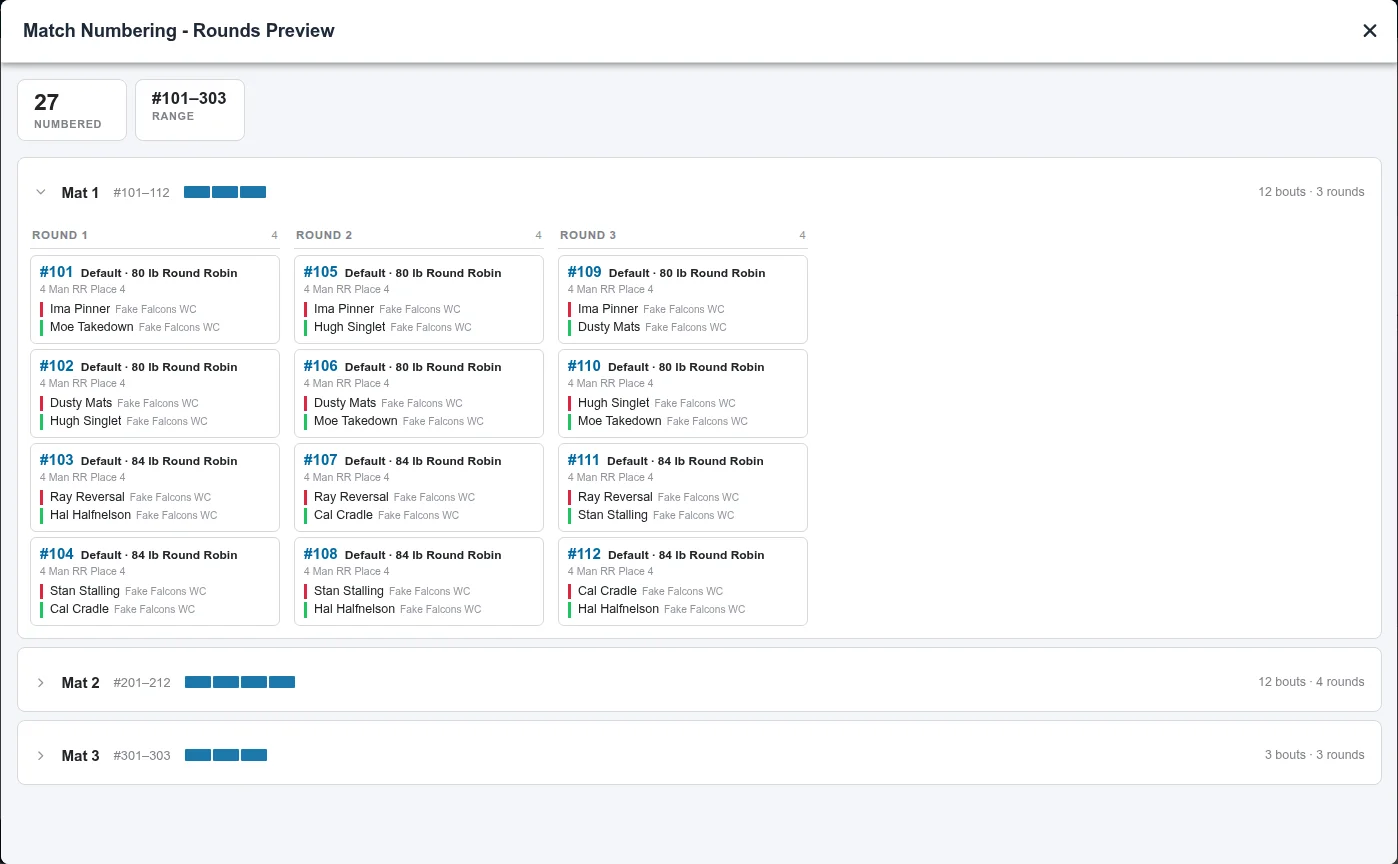Click Stan Stalling in bout #111
The image size is (1398, 864).
(x=613, y=515)
